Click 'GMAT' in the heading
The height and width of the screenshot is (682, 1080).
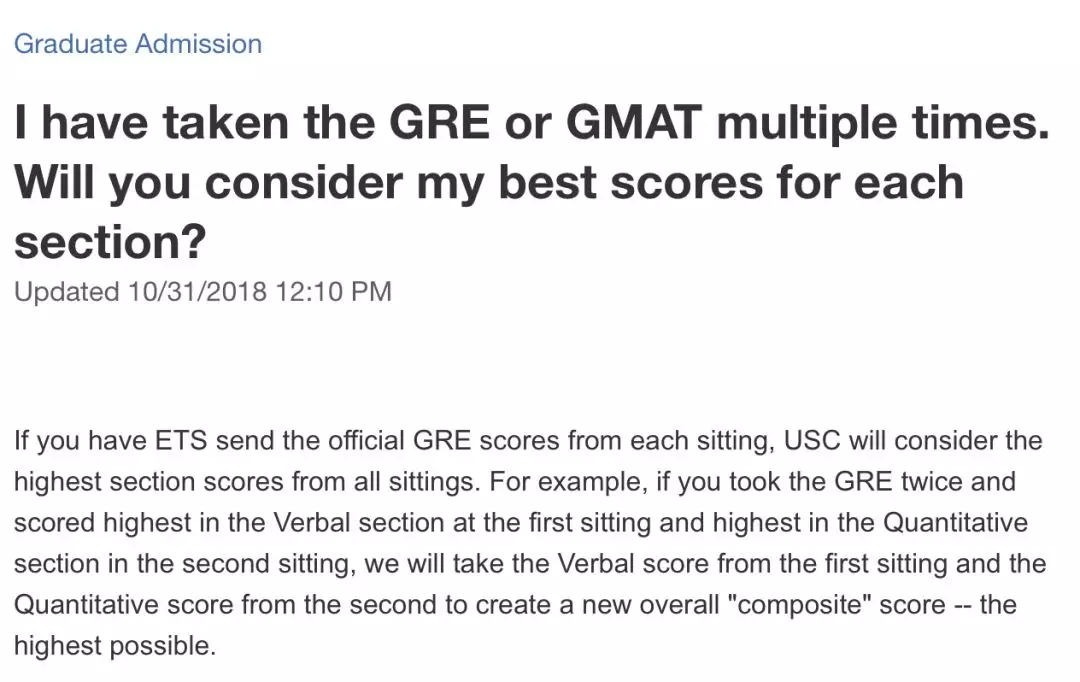pyautogui.click(x=634, y=123)
